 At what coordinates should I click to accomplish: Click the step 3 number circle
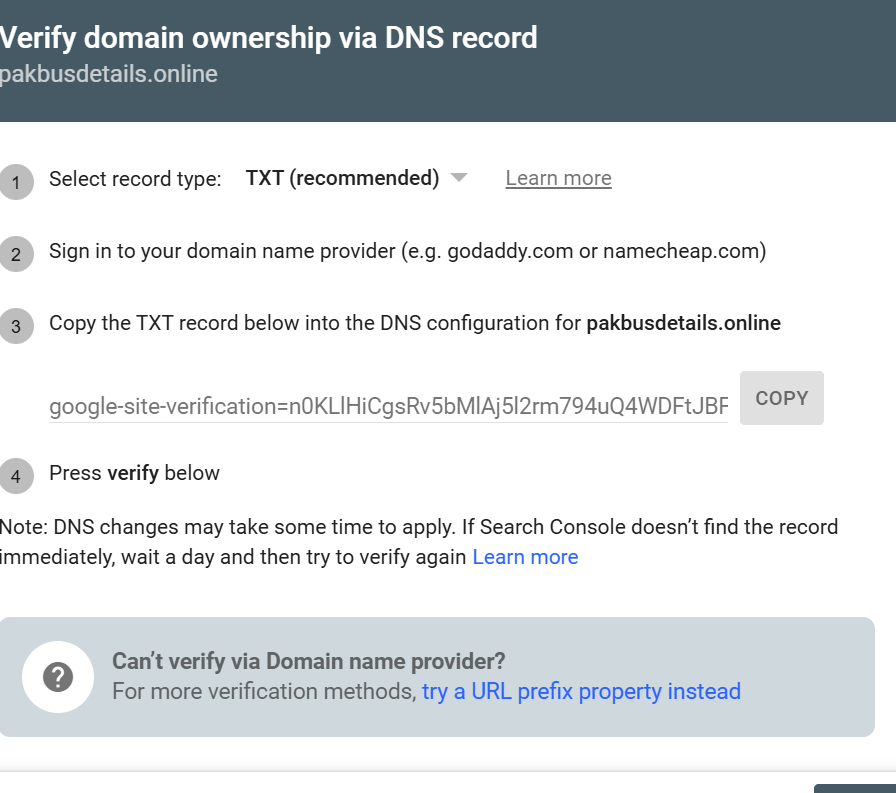coord(16,326)
